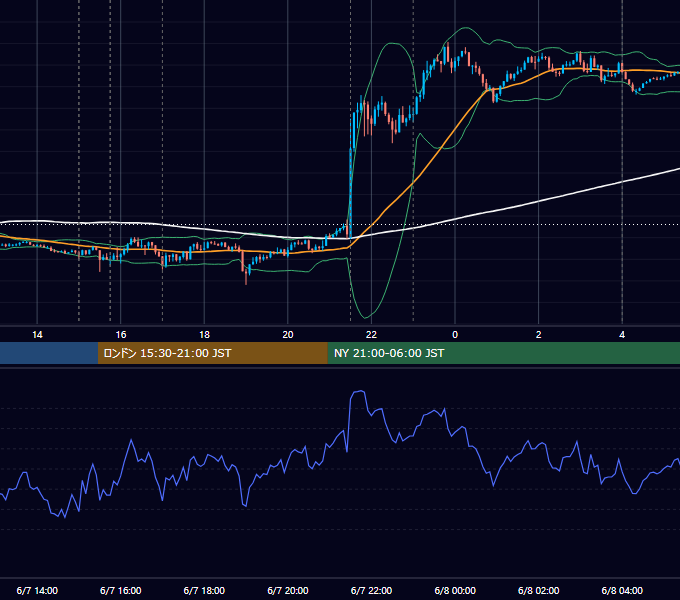The image size is (680, 600).
Task: Click the NY 21:00-06:00 JST session bar
Action: (503, 353)
